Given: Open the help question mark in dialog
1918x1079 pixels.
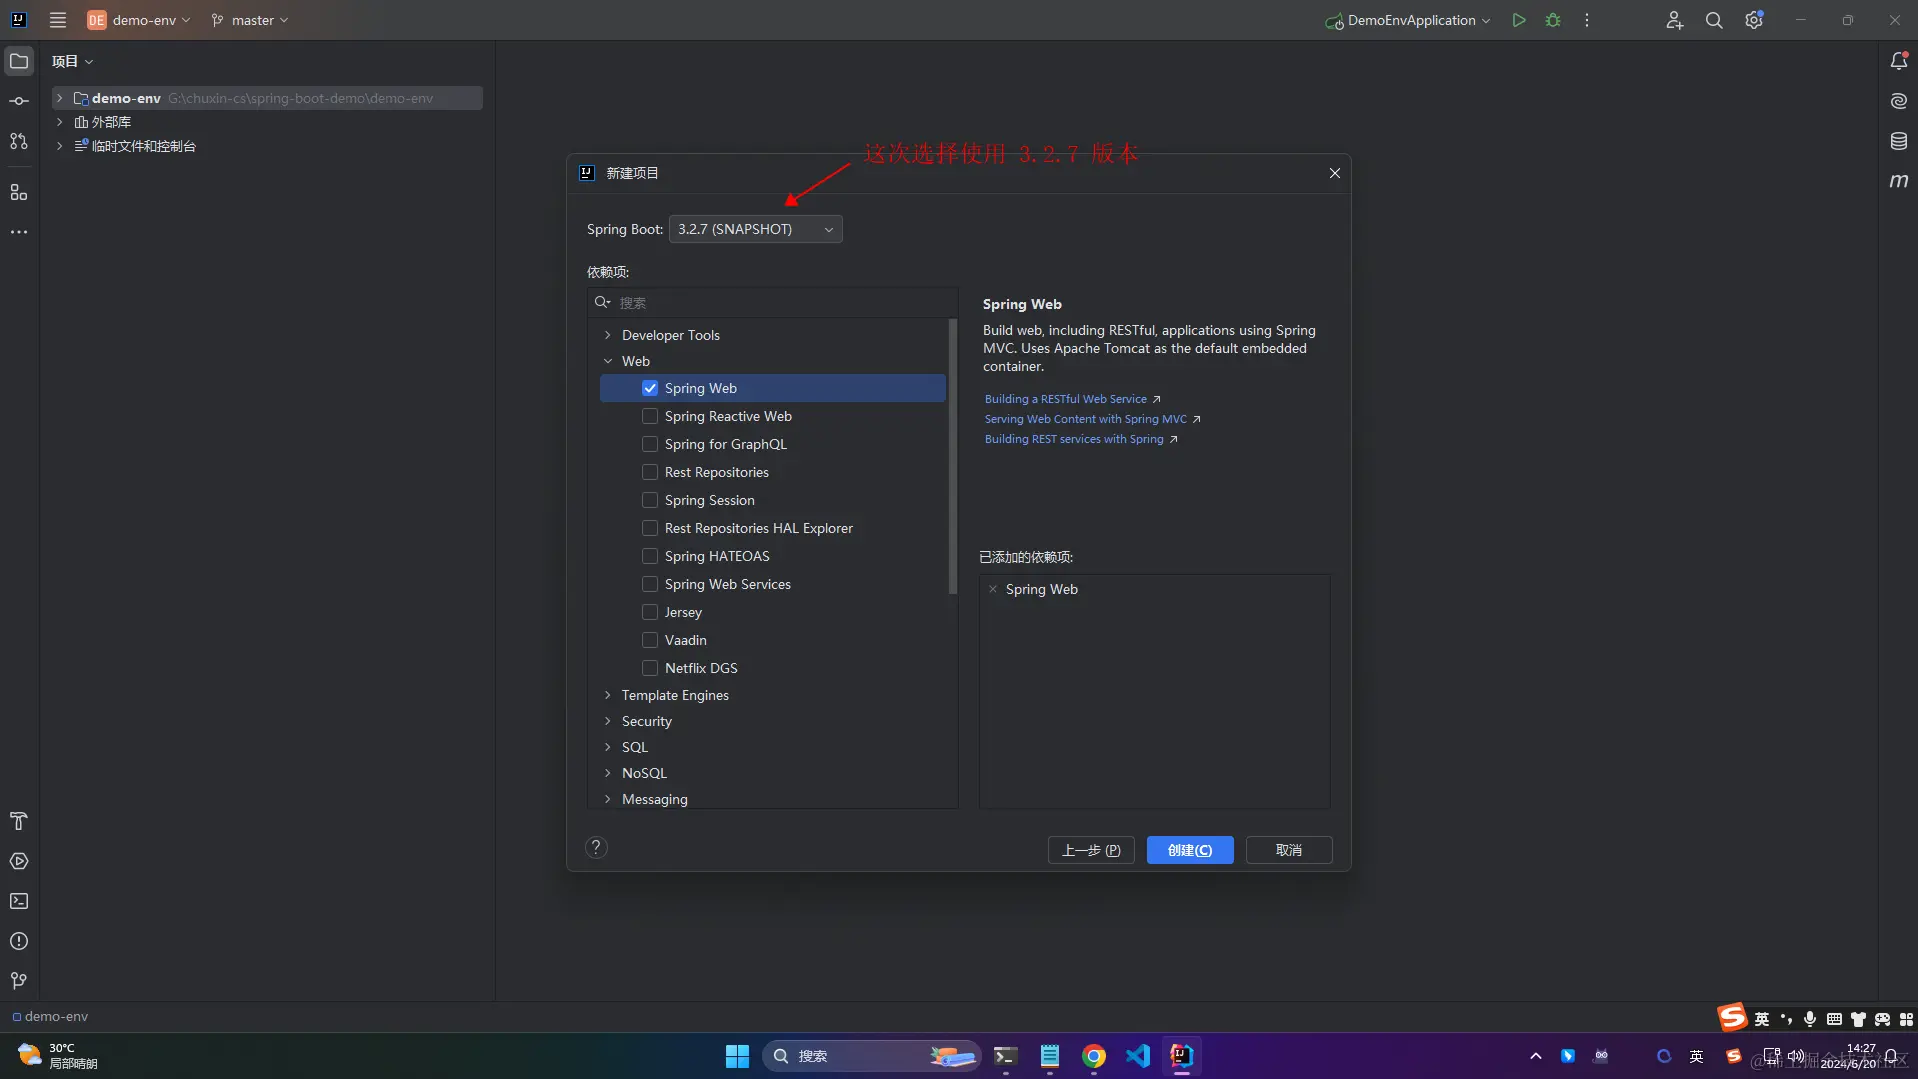Looking at the screenshot, I should pyautogui.click(x=596, y=848).
